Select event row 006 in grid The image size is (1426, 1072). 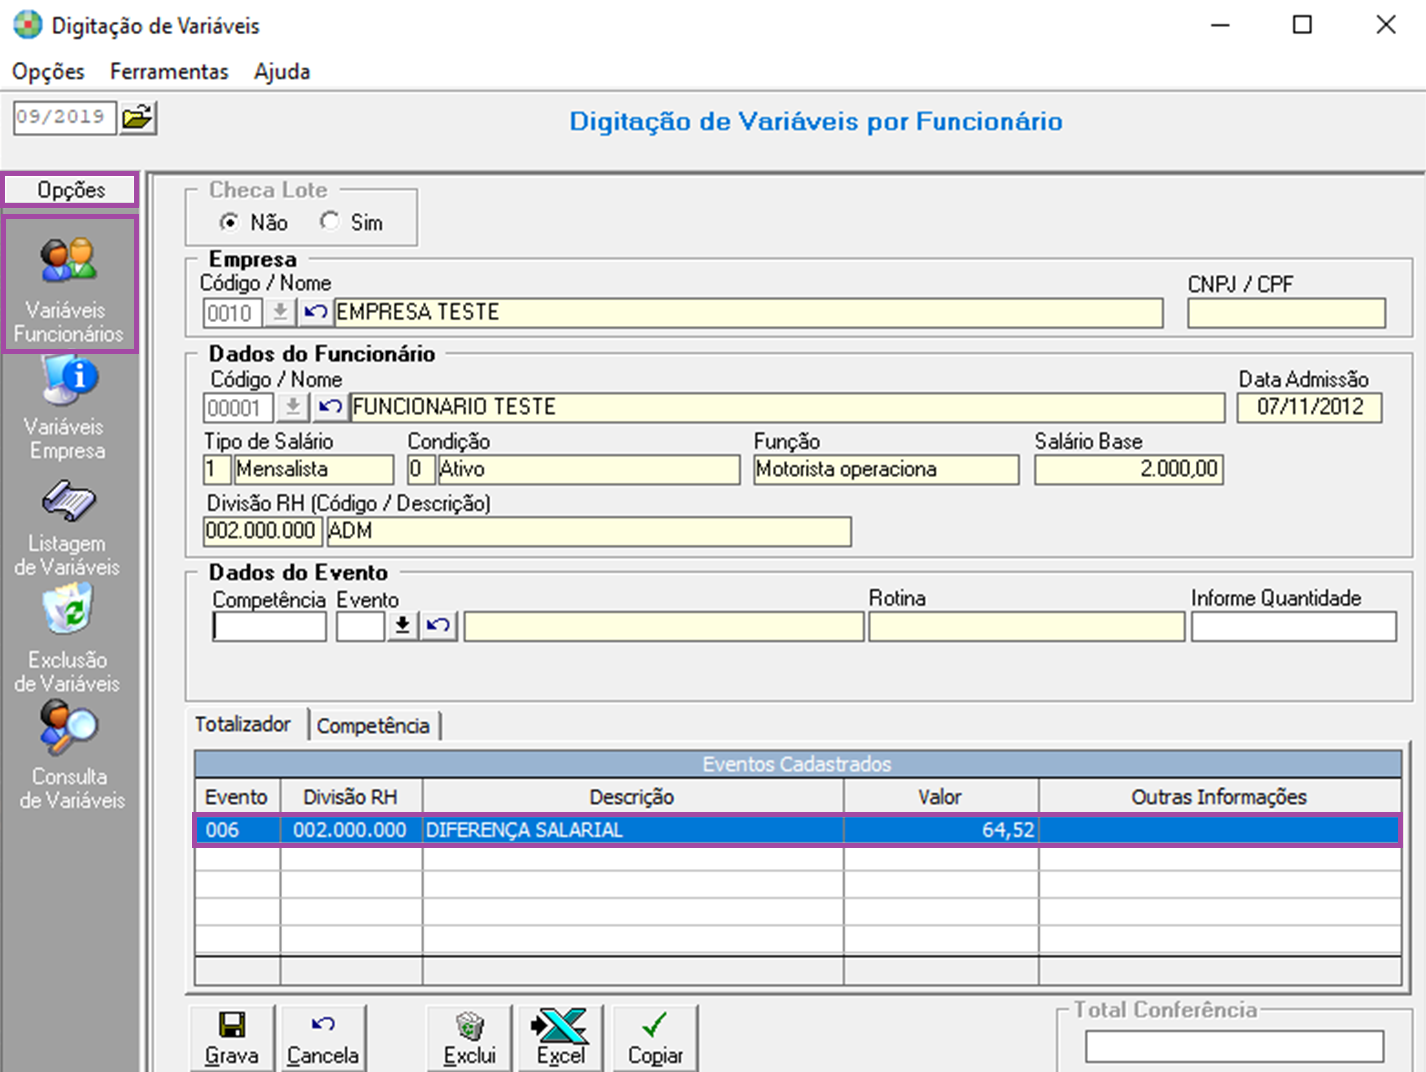click(797, 830)
